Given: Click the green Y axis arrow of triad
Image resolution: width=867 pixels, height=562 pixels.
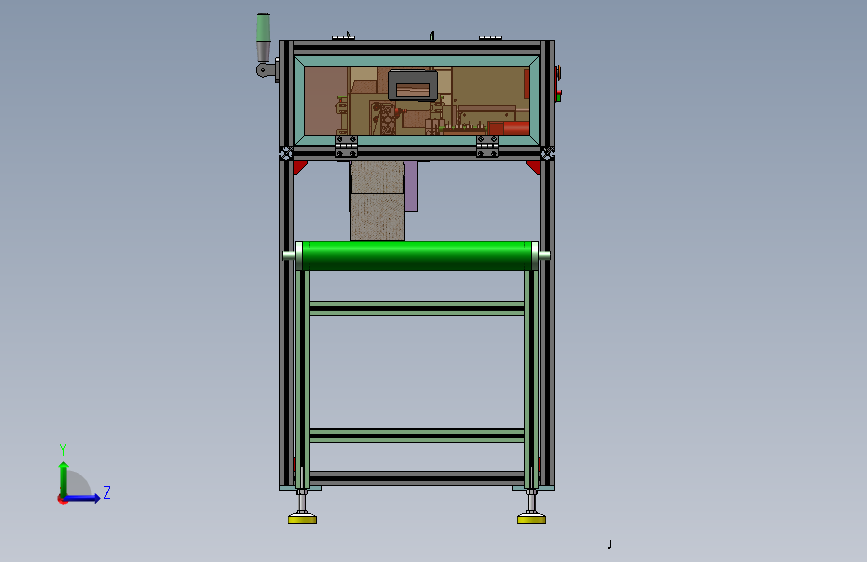Looking at the screenshot, I should 64,478.
